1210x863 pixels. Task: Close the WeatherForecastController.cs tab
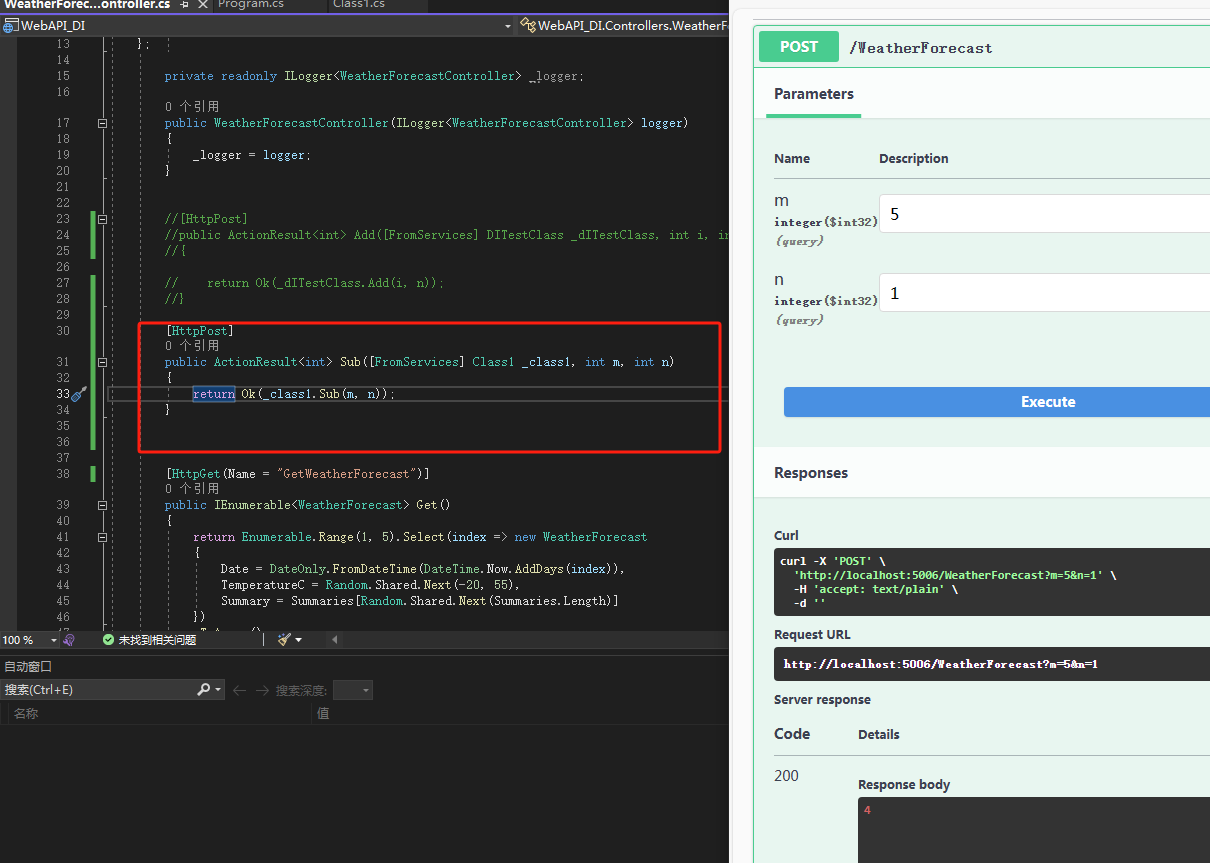[203, 5]
